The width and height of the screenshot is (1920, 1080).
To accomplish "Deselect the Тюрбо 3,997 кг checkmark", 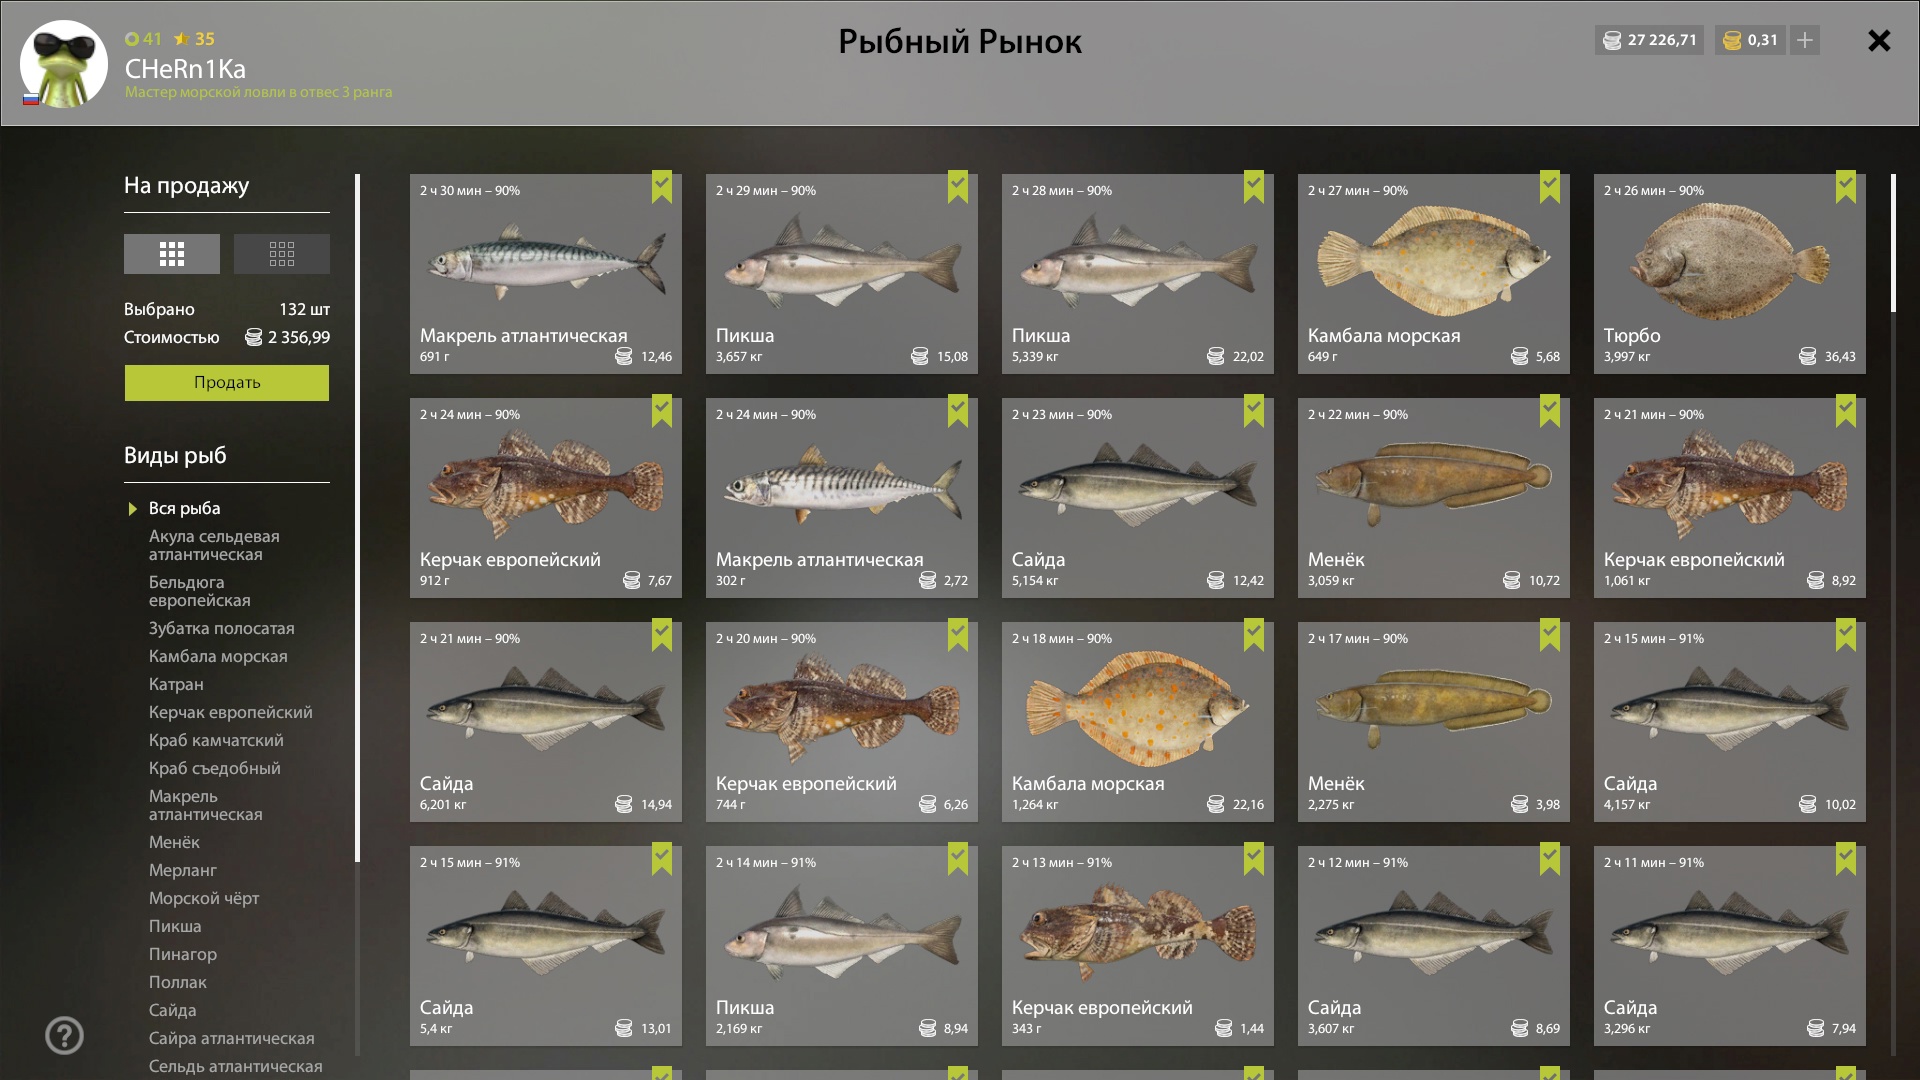I will (x=1845, y=187).
